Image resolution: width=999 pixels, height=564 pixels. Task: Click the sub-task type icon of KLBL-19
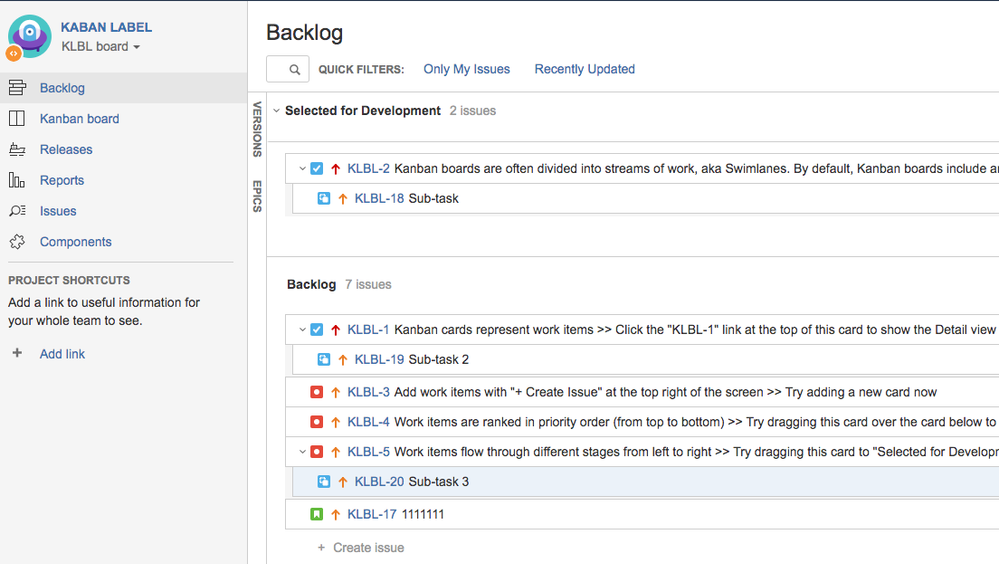click(x=324, y=359)
